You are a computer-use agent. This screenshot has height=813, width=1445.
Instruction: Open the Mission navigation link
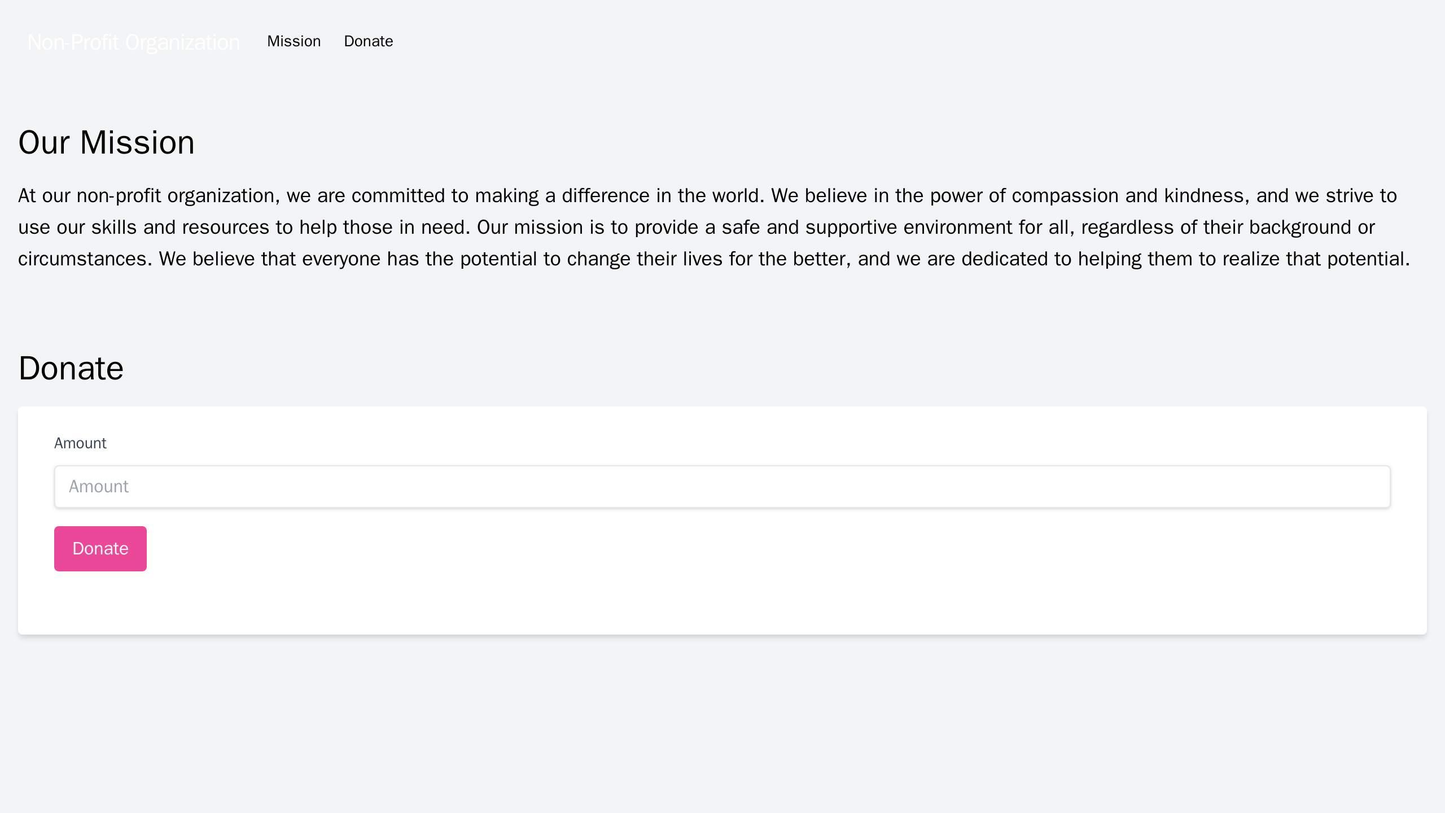[293, 41]
